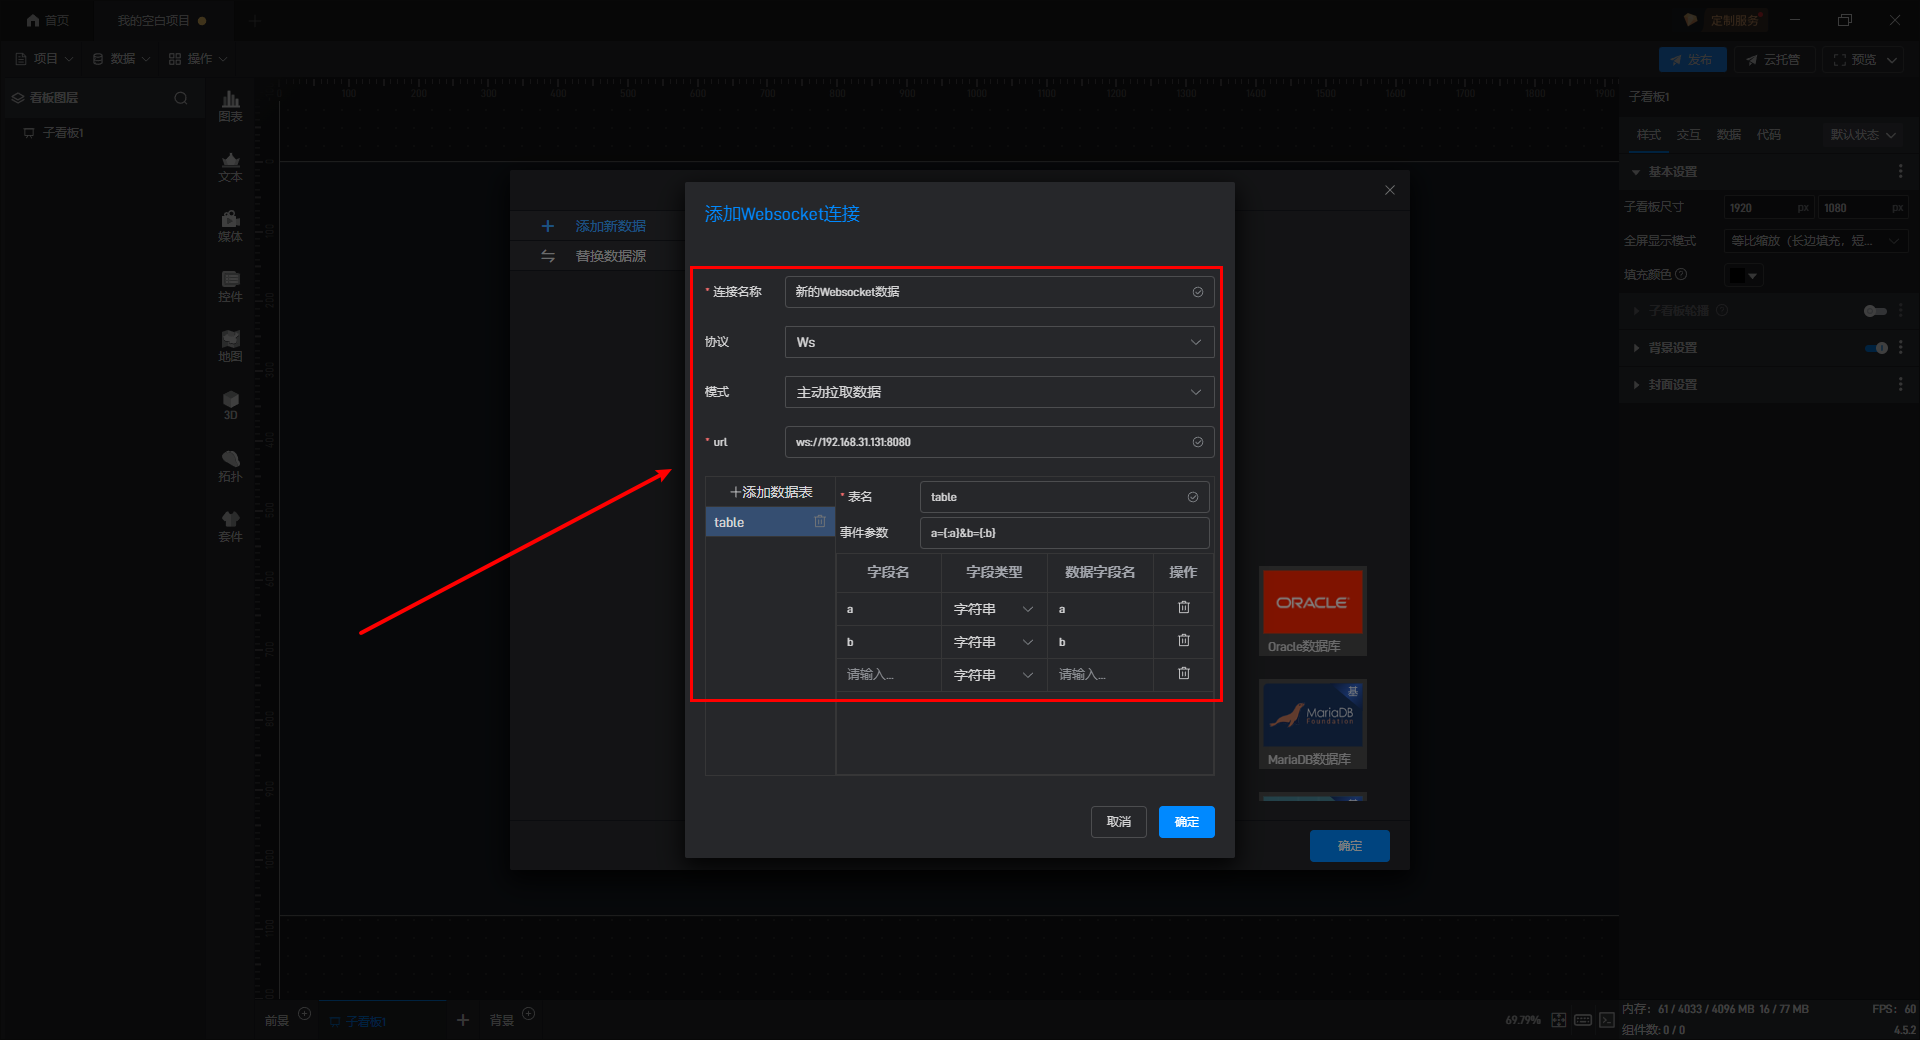Open the 默认状态 state dropdown
This screenshot has width=1920, height=1040.
(1863, 135)
